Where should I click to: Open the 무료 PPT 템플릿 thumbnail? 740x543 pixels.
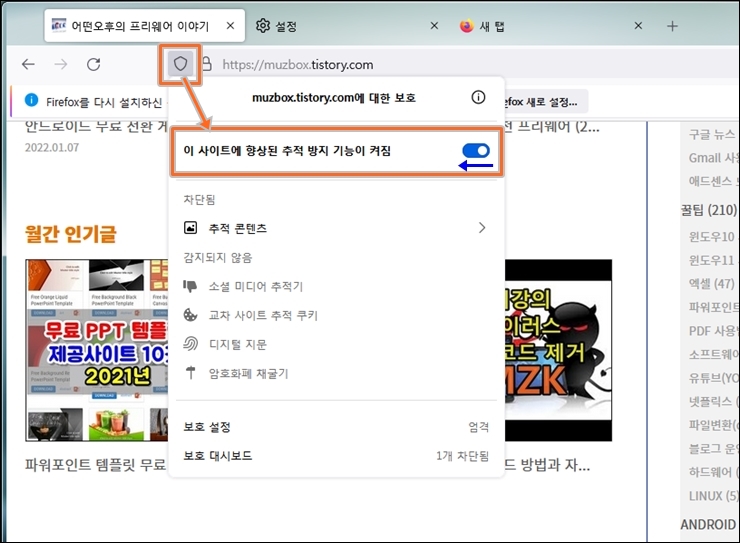(x=97, y=351)
